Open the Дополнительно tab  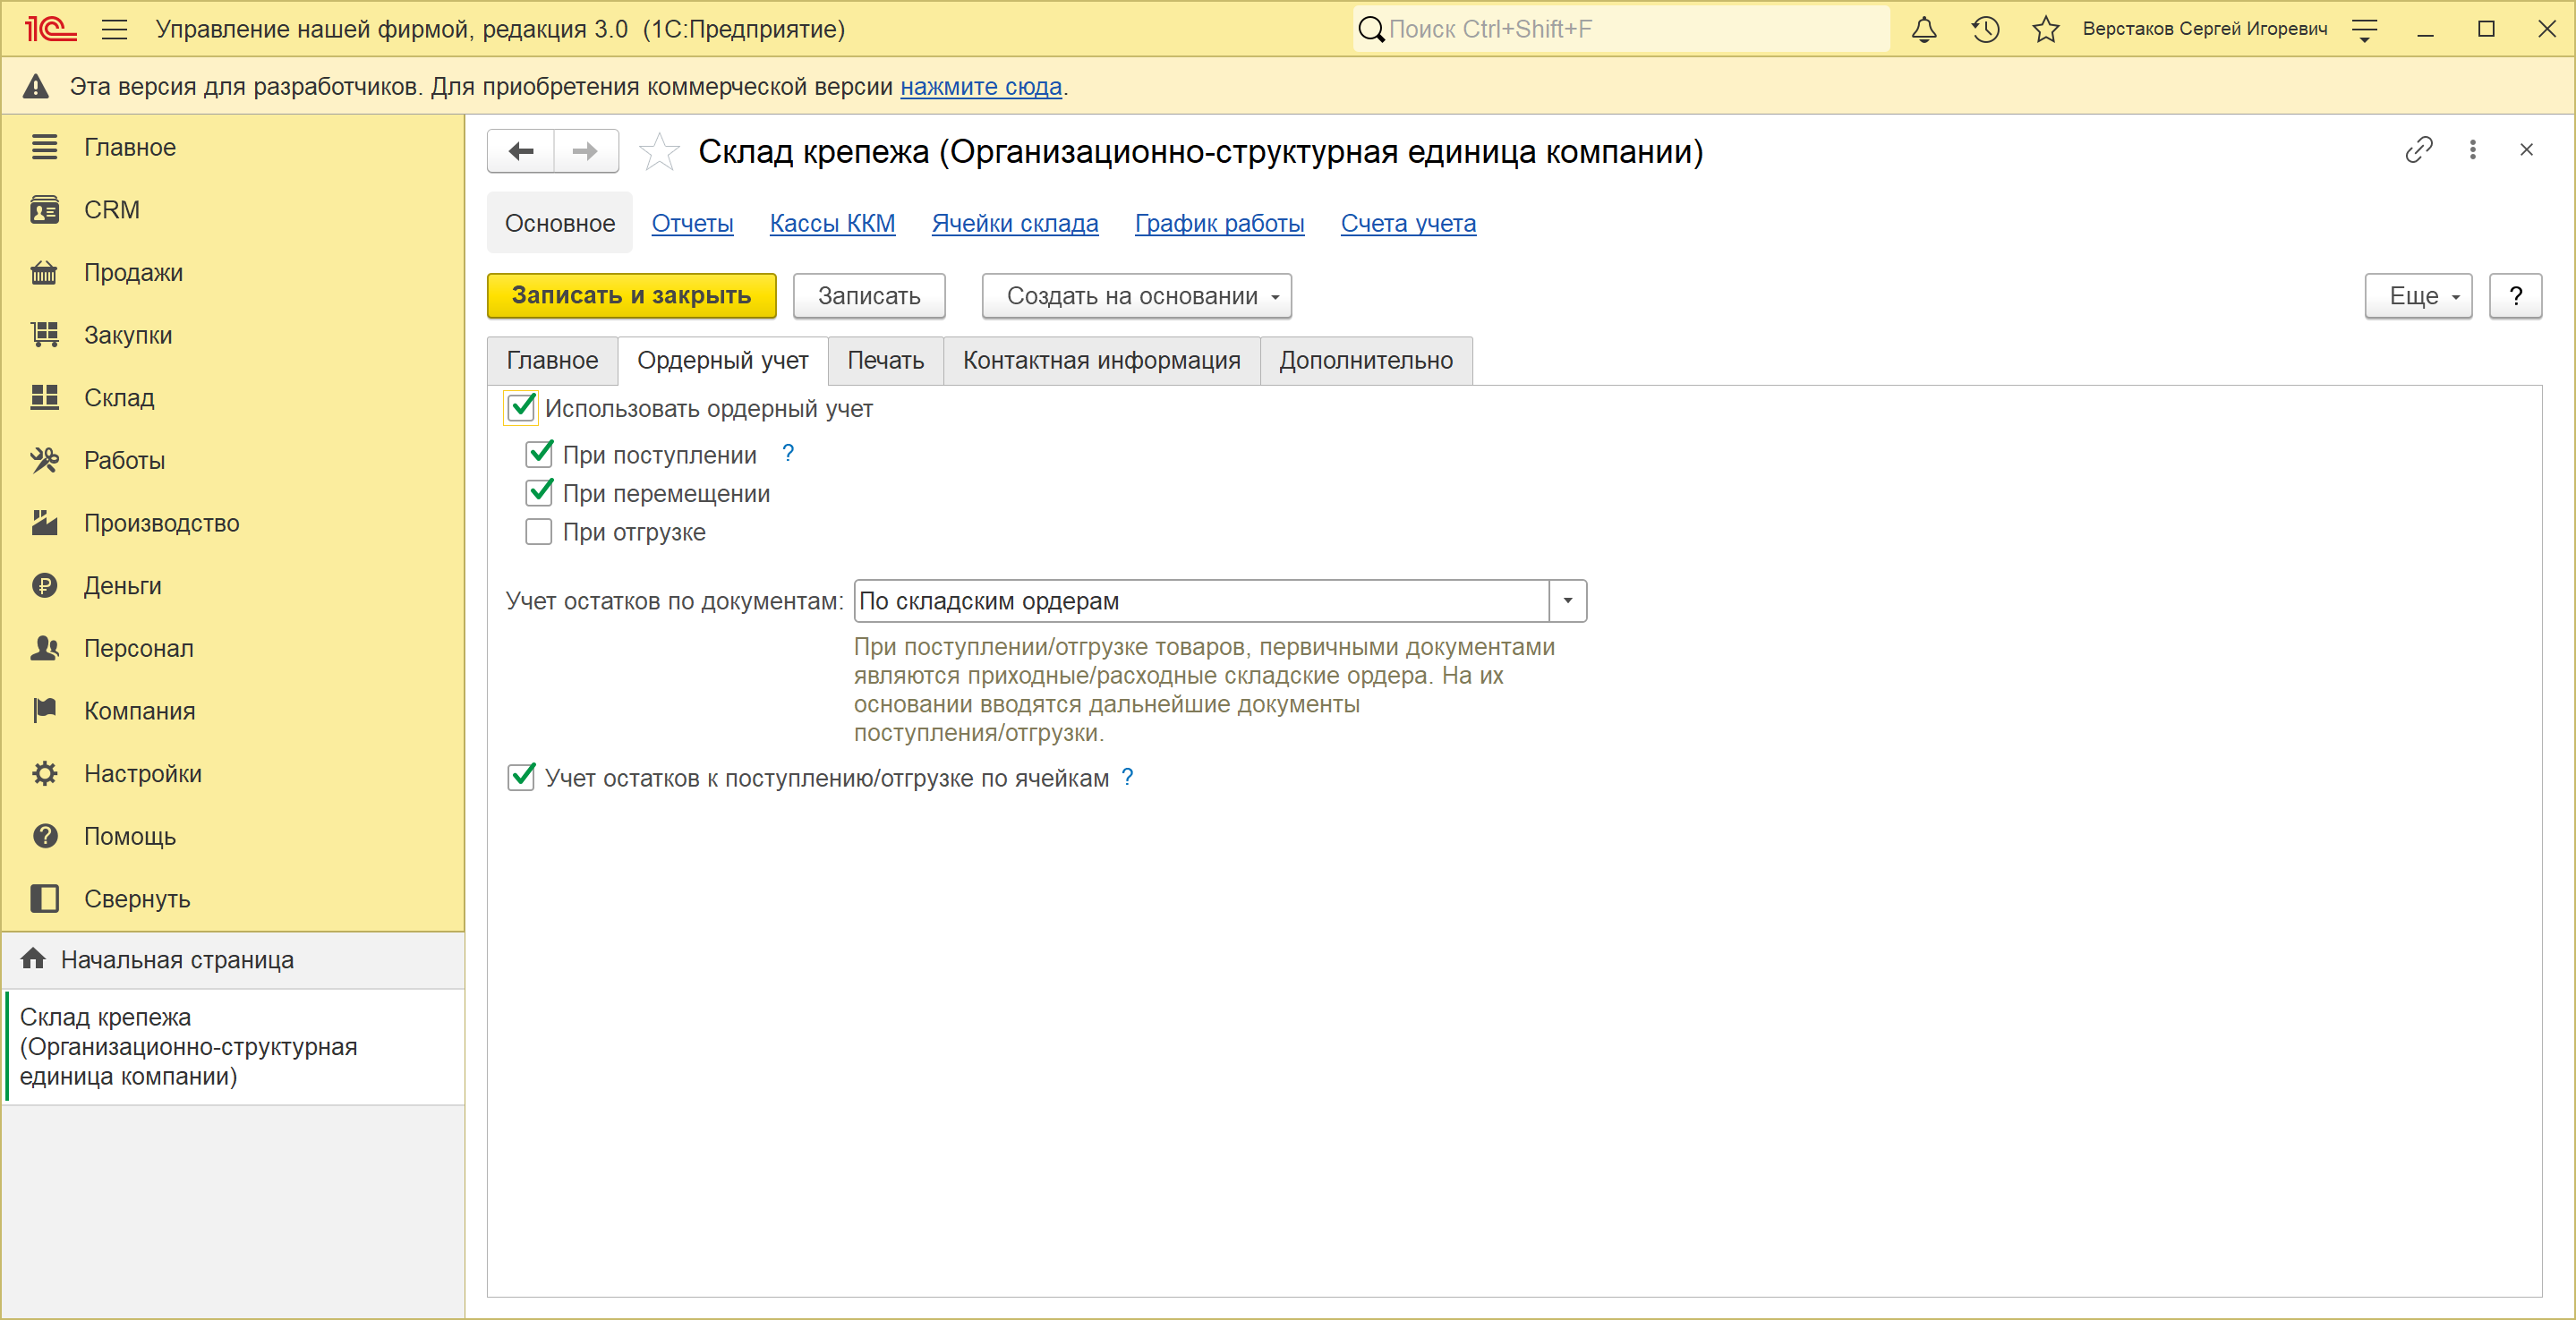(x=1366, y=360)
